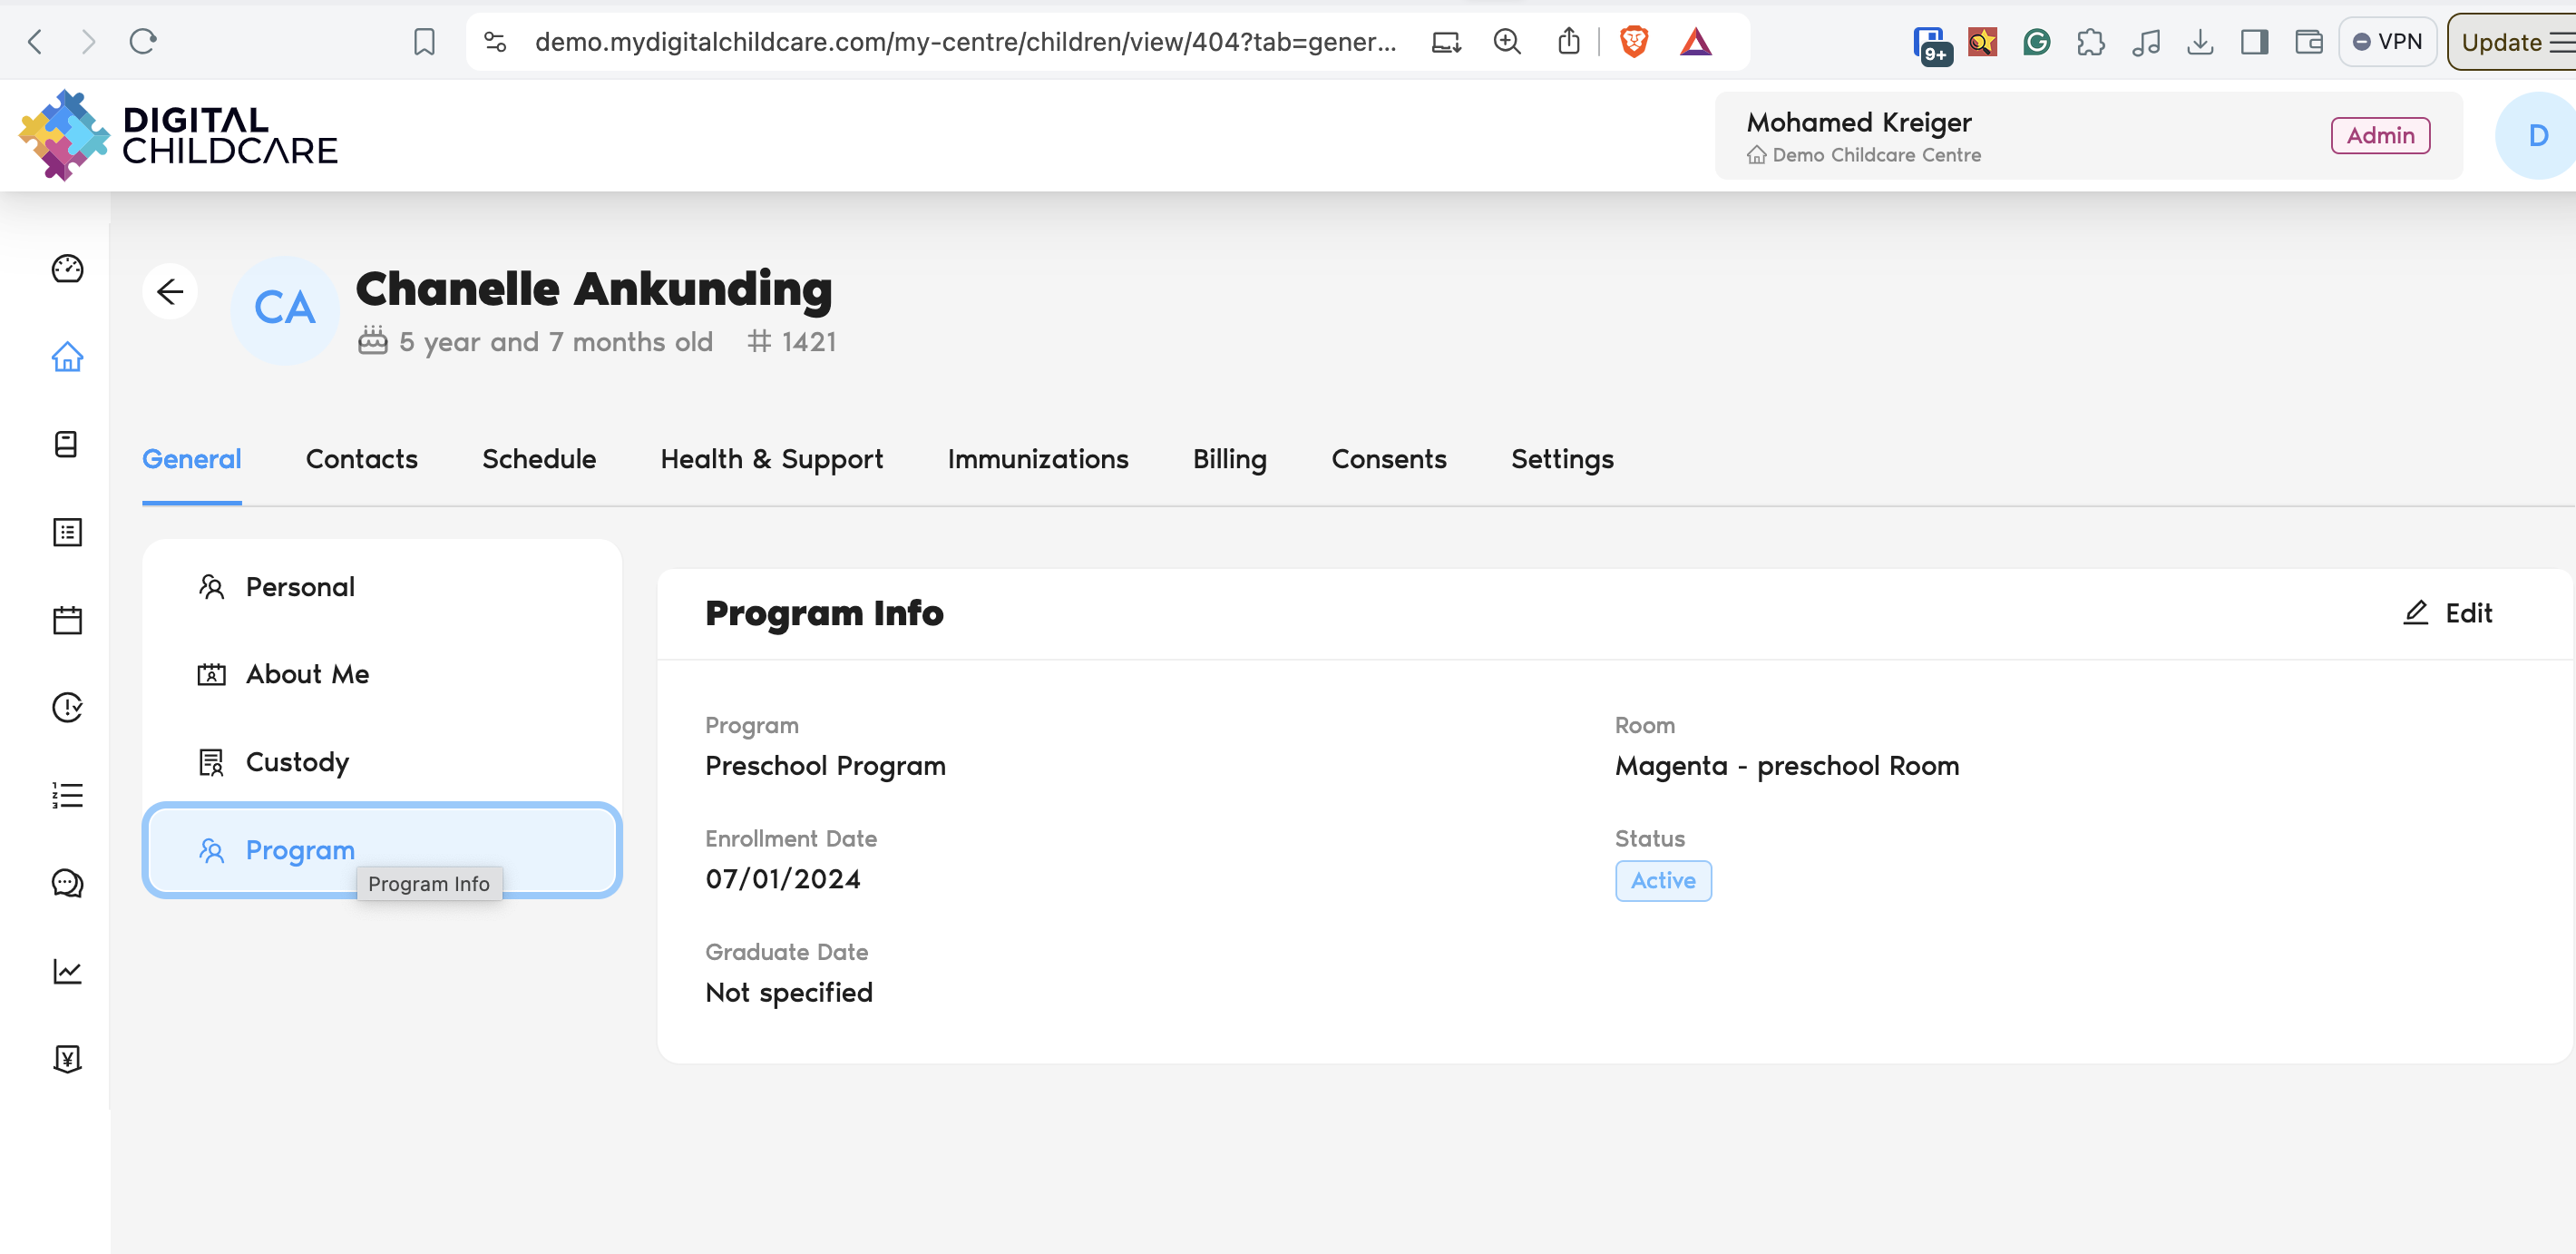The width and height of the screenshot is (2576, 1254).
Task: Click the numbered list sidebar icon
Action: click(67, 795)
